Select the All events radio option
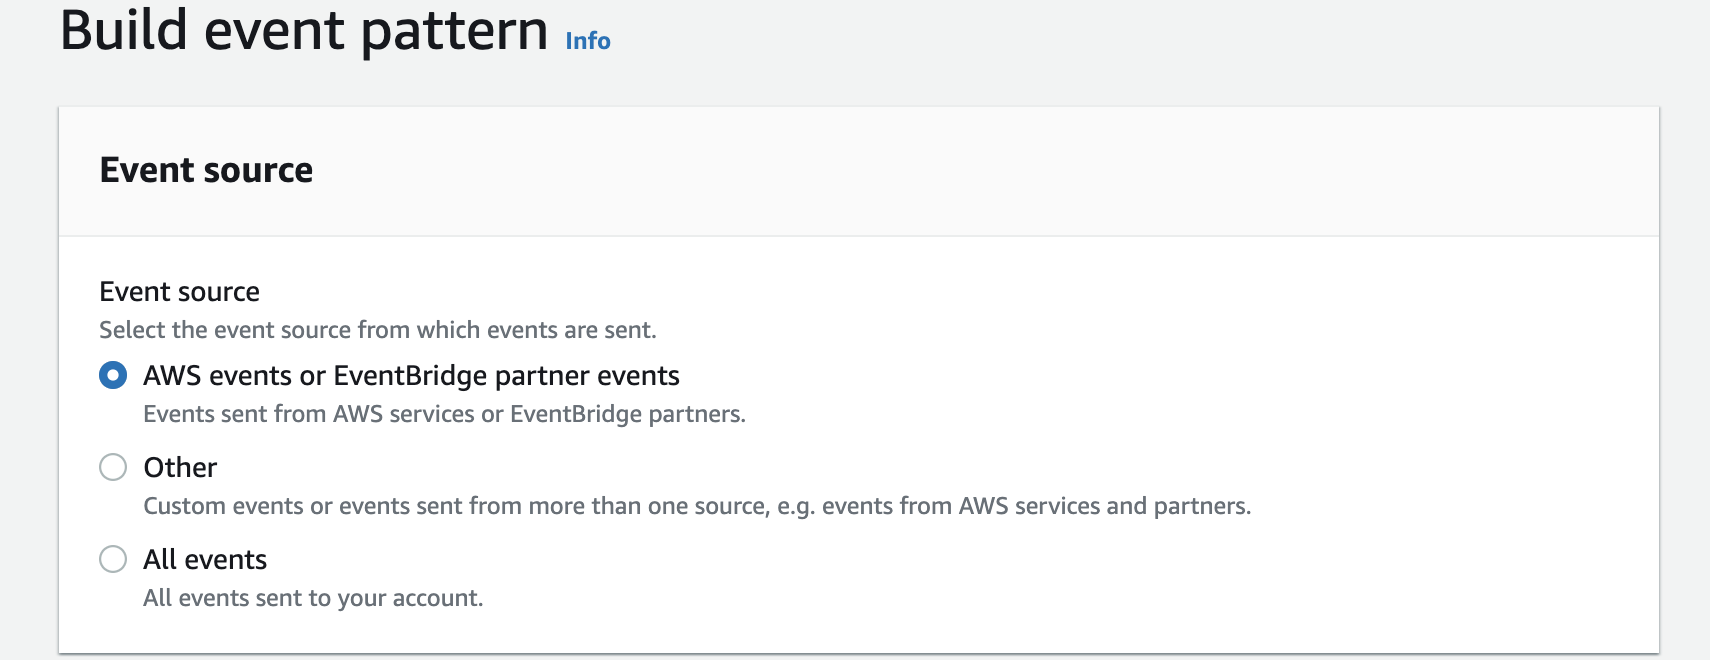Viewport: 1710px width, 660px height. click(x=113, y=559)
